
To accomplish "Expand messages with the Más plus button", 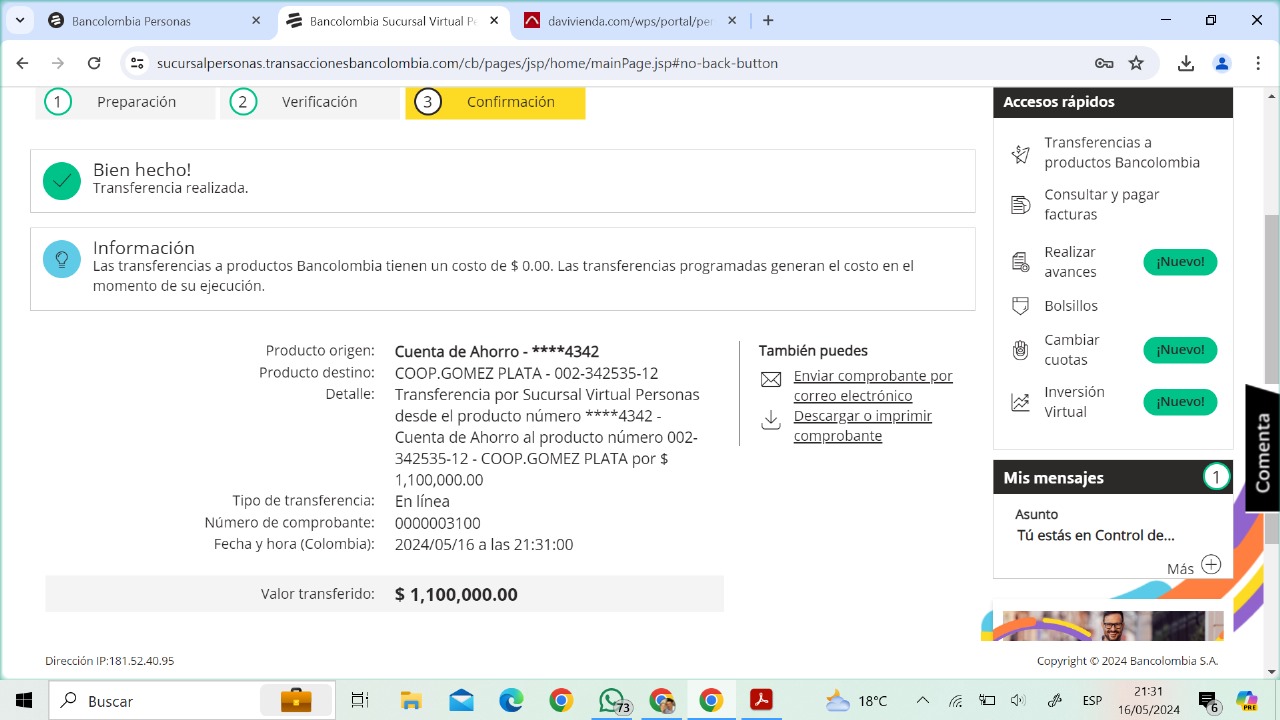I will coord(1211,565).
